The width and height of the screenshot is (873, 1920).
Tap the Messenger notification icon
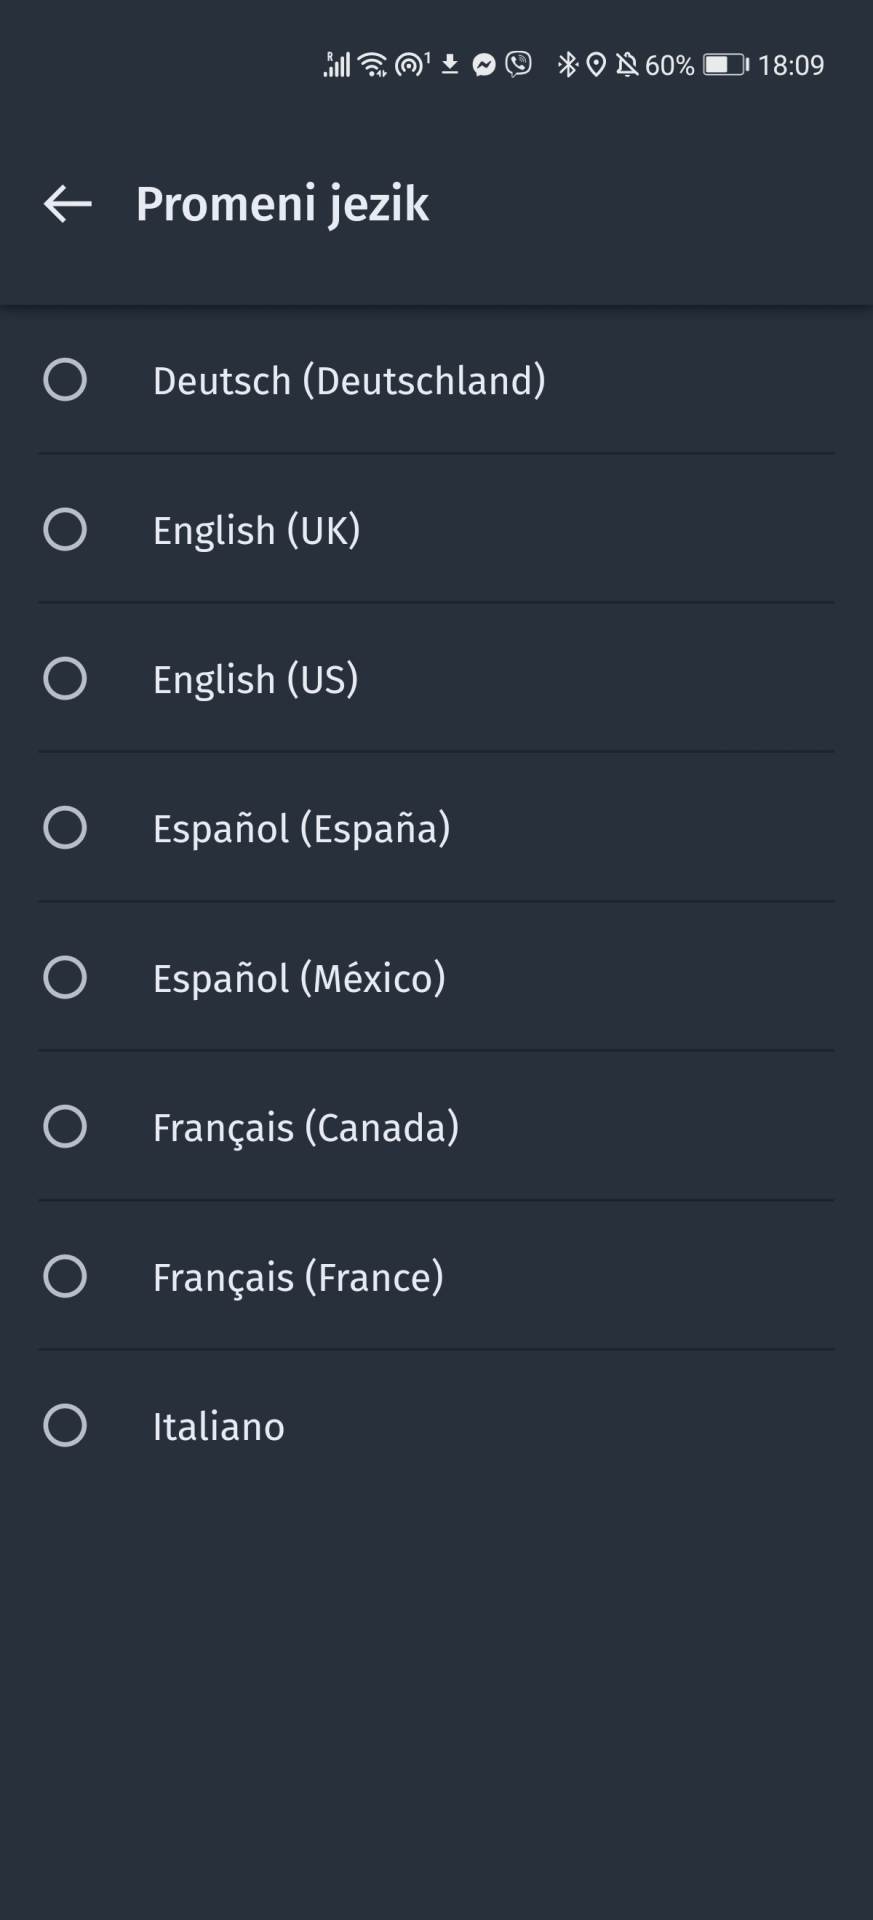tap(484, 66)
